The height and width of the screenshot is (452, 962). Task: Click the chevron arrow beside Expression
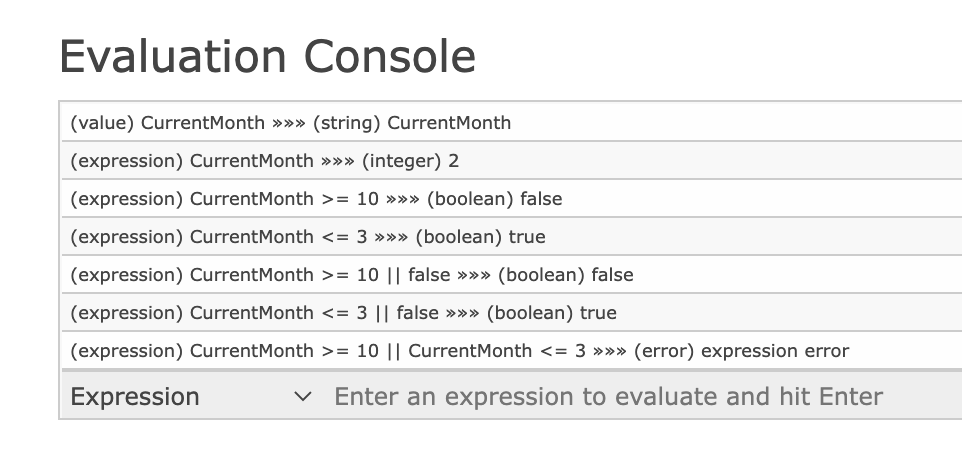pyautogui.click(x=302, y=397)
